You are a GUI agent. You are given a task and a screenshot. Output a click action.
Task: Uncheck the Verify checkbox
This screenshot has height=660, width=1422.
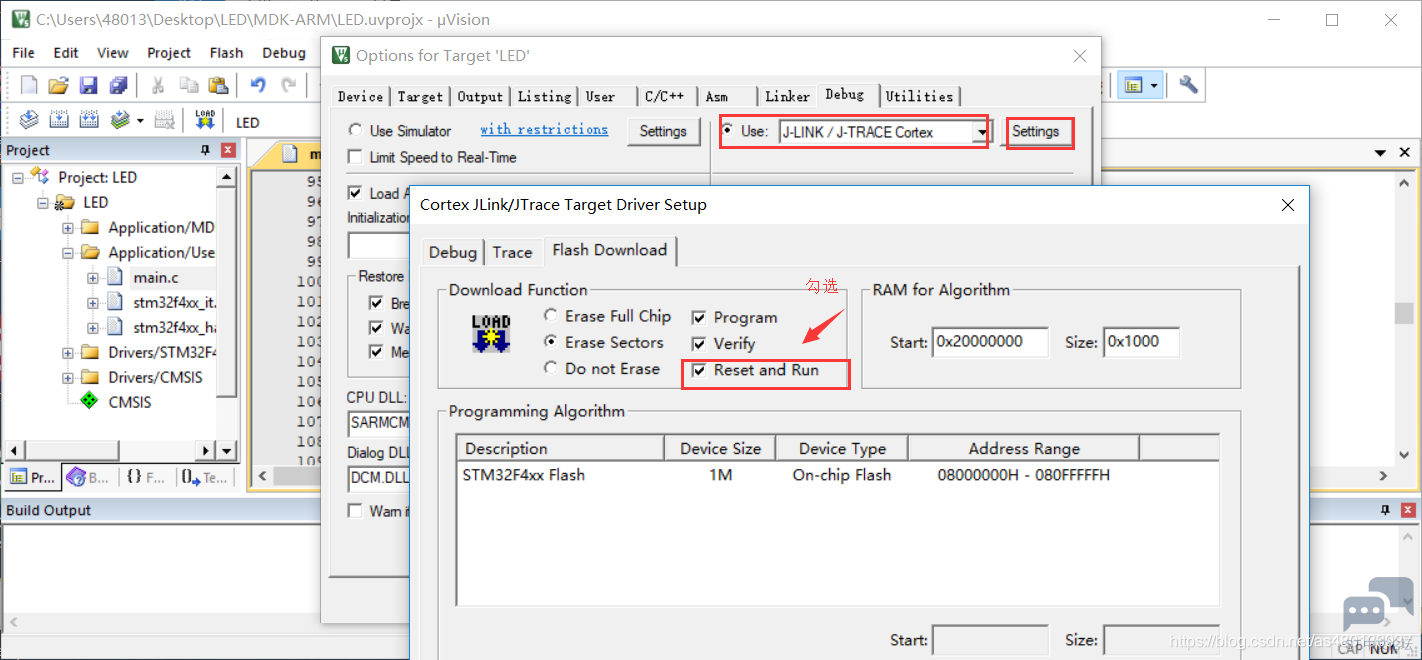coord(699,344)
